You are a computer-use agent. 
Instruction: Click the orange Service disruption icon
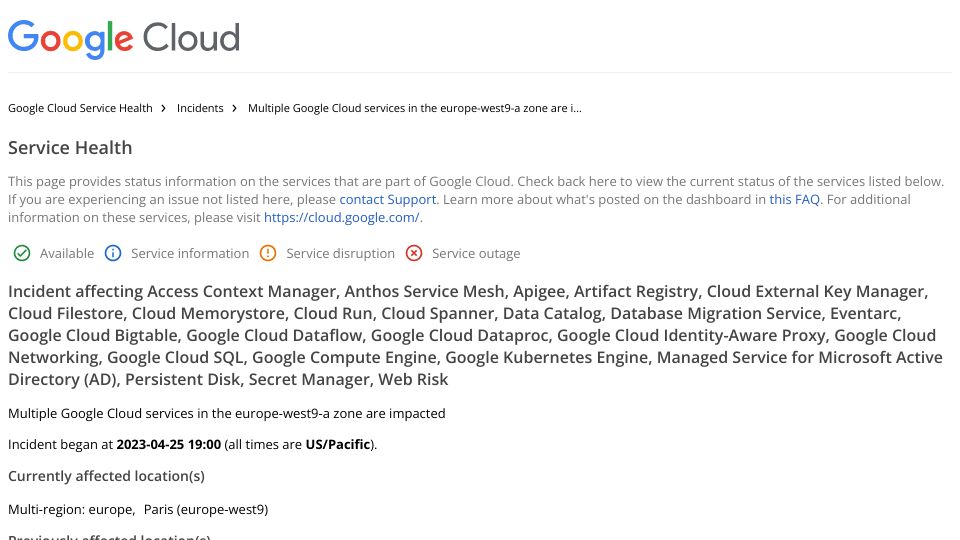[x=268, y=253]
